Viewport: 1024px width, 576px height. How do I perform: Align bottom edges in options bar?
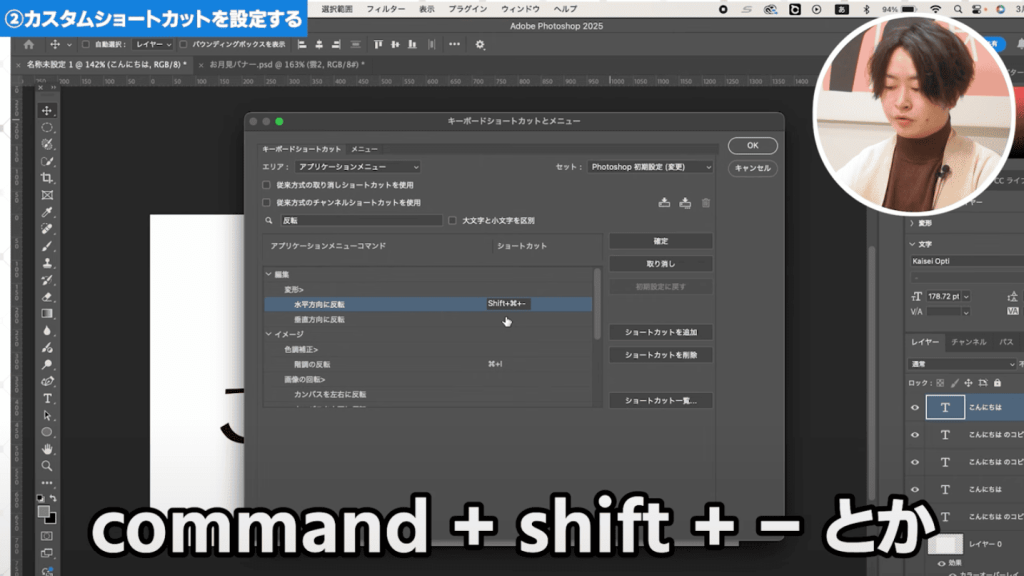[x=412, y=44]
